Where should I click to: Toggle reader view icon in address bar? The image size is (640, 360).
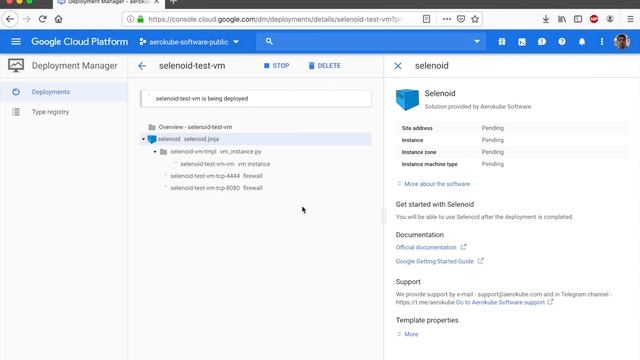426,19
